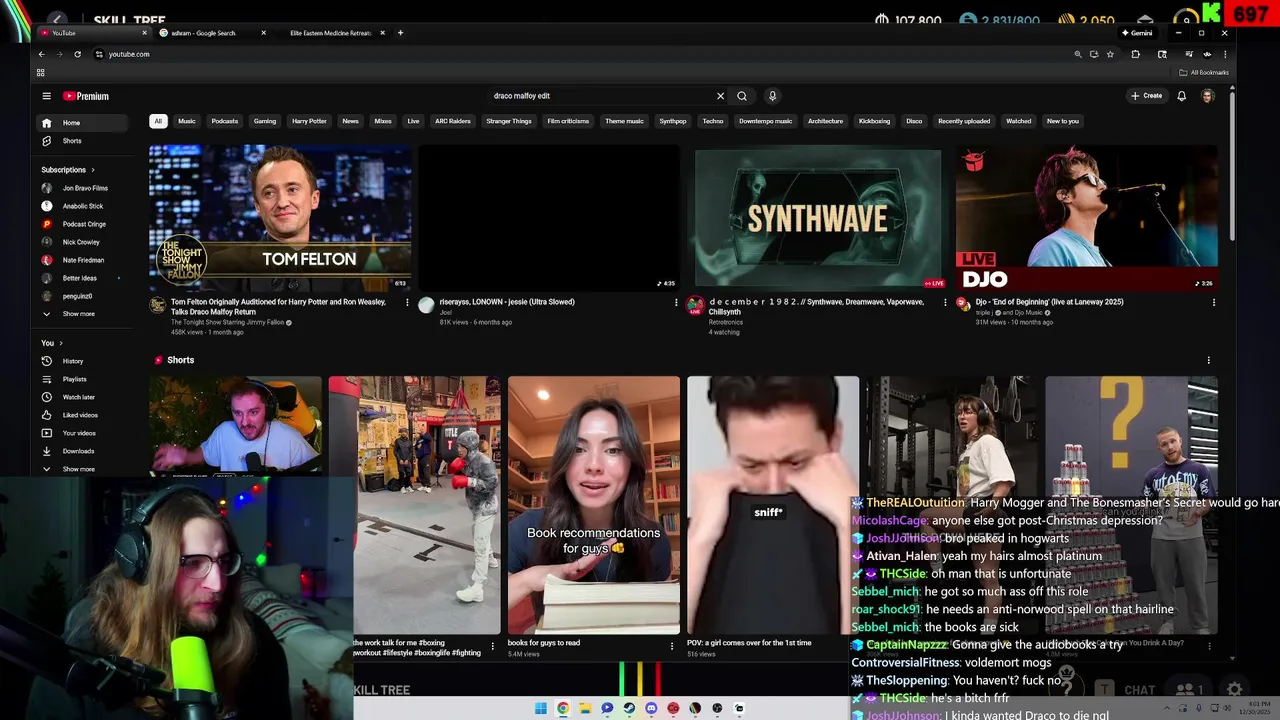Open the Djo live performance thumbnail
Image resolution: width=1280 pixels, height=720 pixels.
[x=1087, y=218]
